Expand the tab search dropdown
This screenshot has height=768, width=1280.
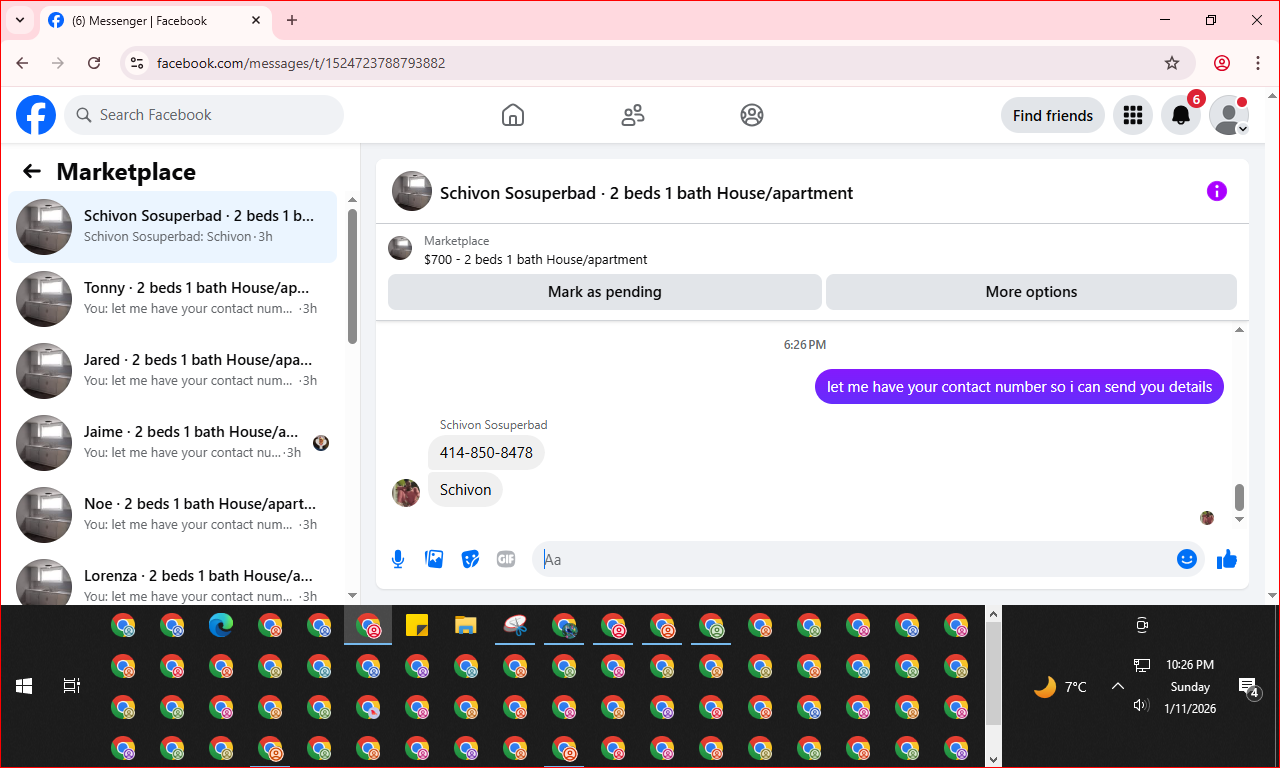click(19, 20)
